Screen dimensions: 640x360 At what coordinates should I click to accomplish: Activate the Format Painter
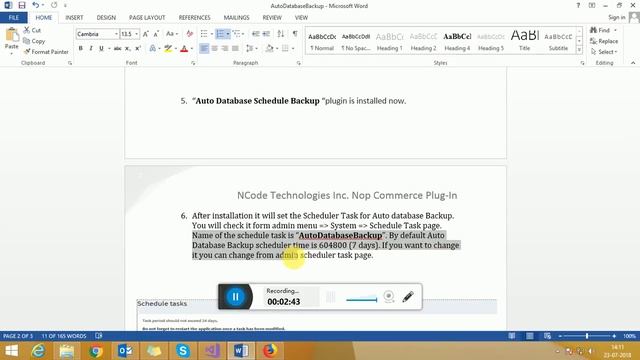[46, 52]
